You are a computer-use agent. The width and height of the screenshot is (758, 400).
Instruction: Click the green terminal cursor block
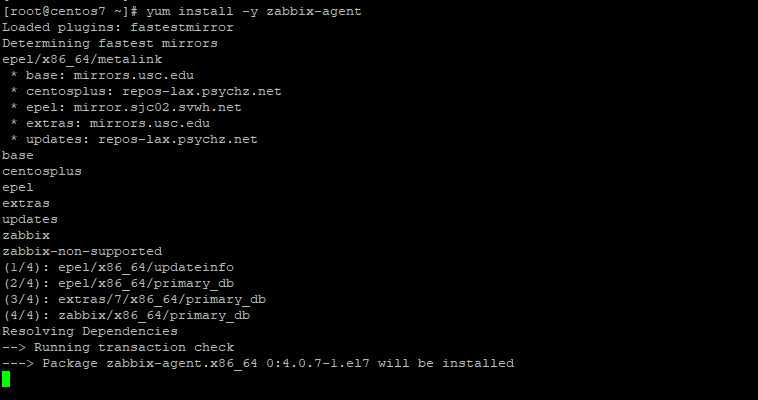point(6,379)
